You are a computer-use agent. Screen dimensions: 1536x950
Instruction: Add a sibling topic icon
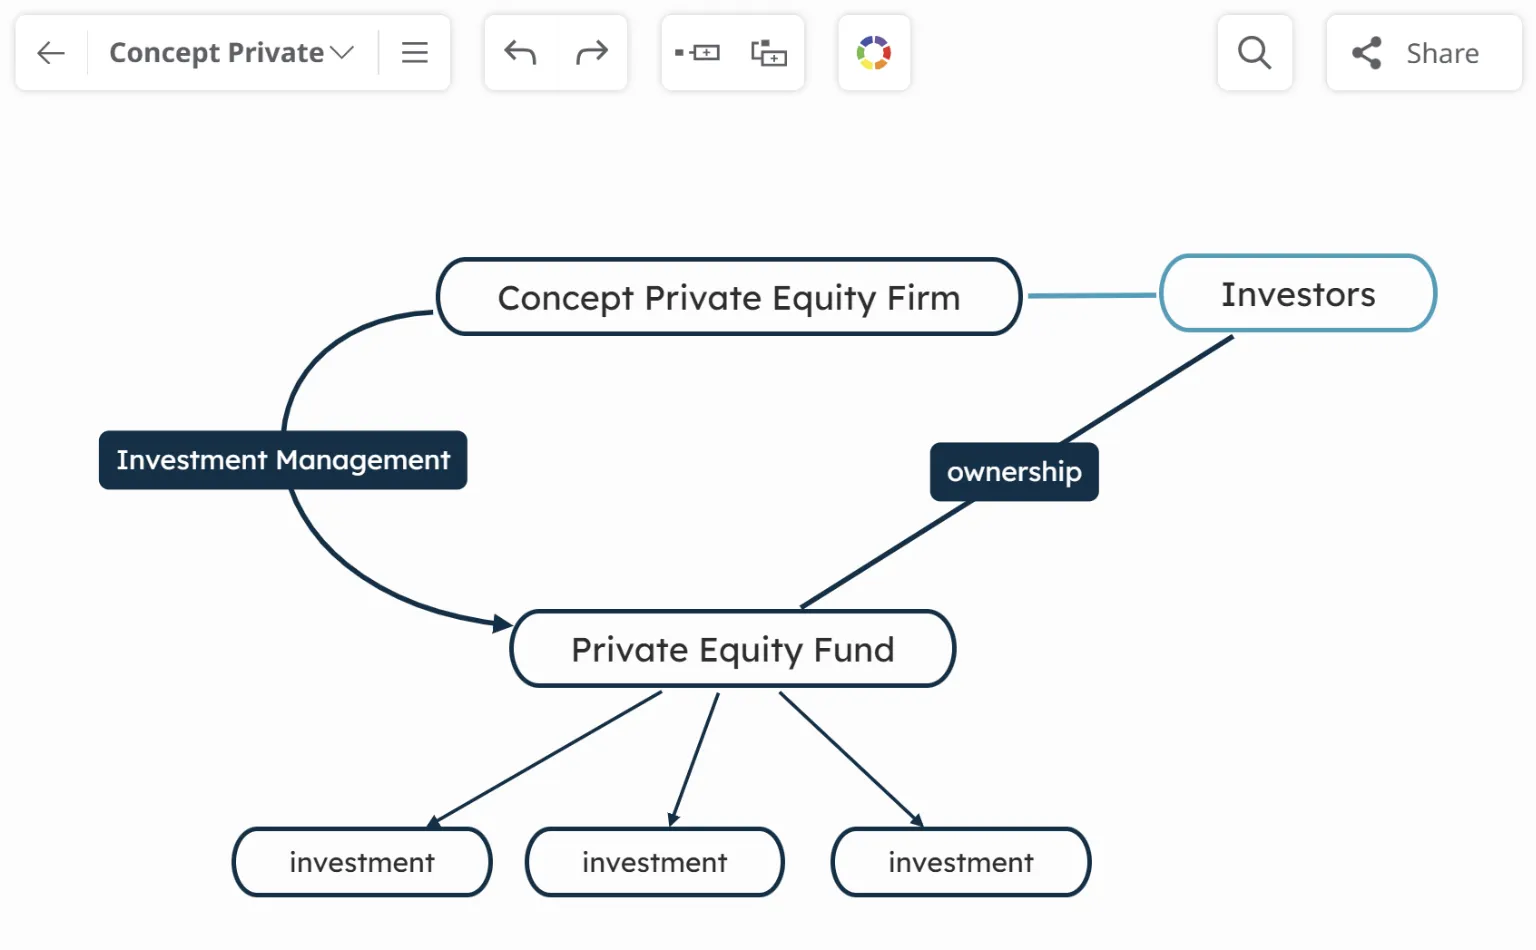(697, 53)
